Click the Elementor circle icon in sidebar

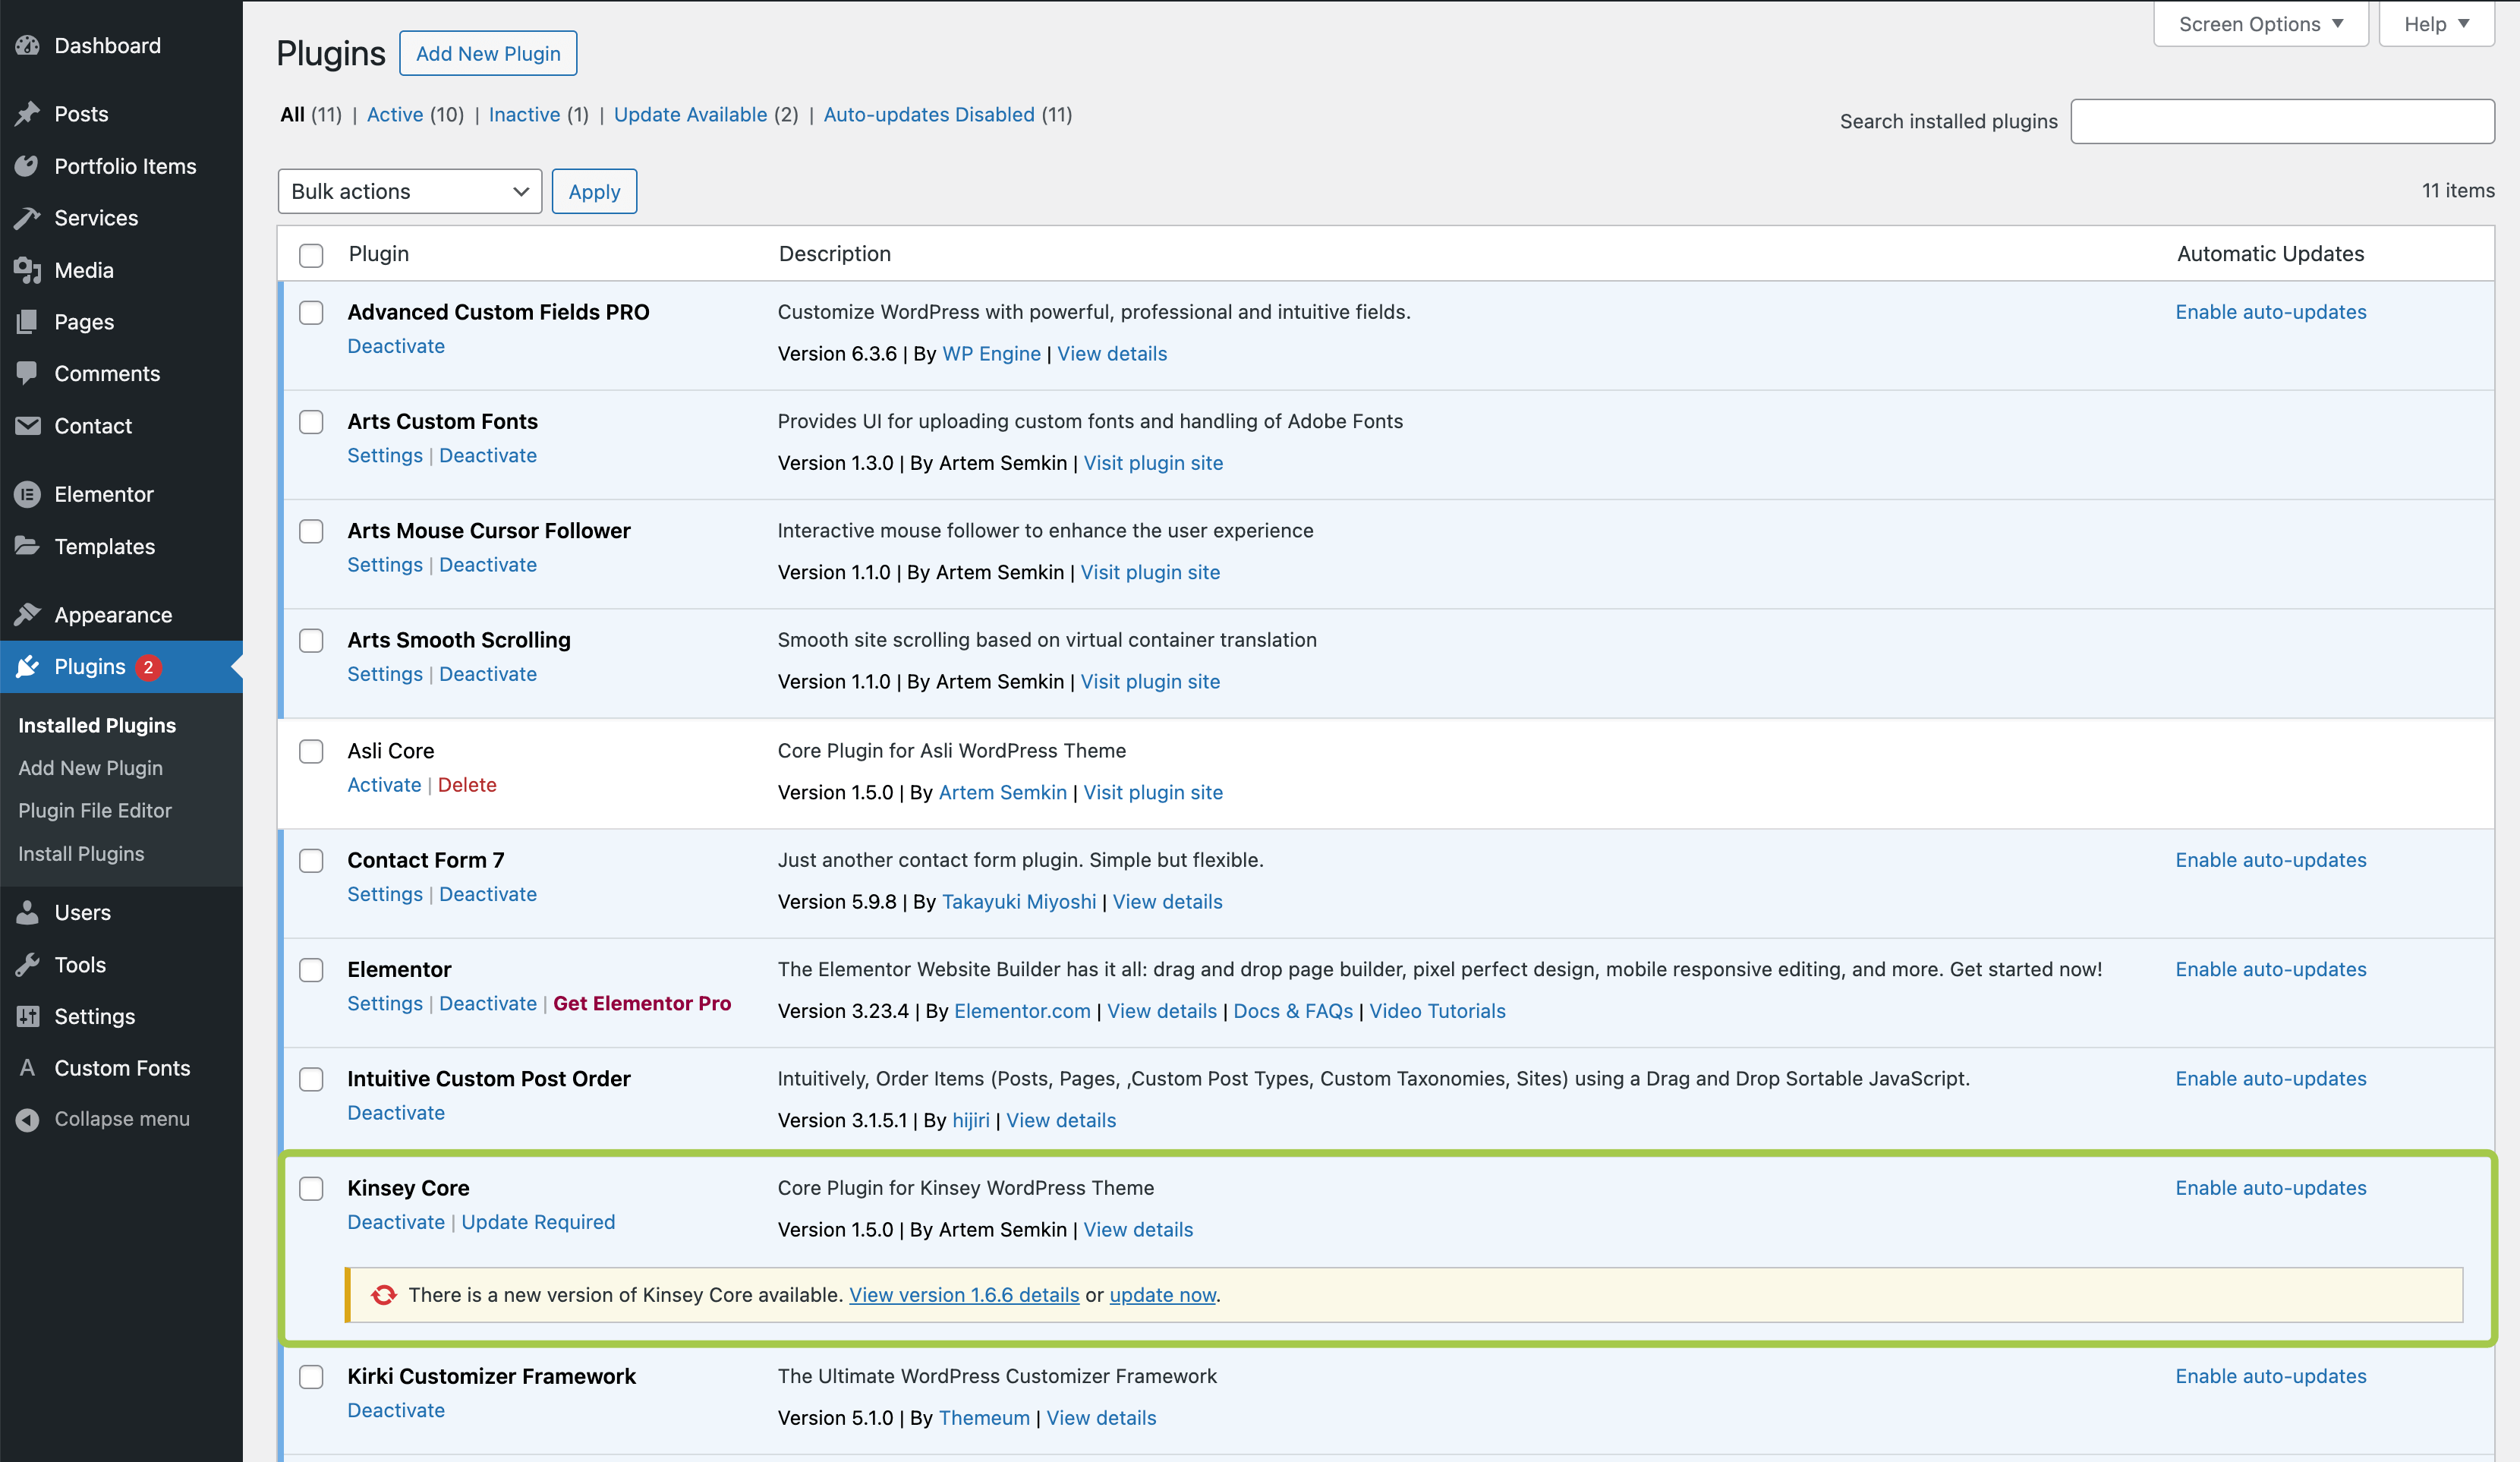pos(27,494)
